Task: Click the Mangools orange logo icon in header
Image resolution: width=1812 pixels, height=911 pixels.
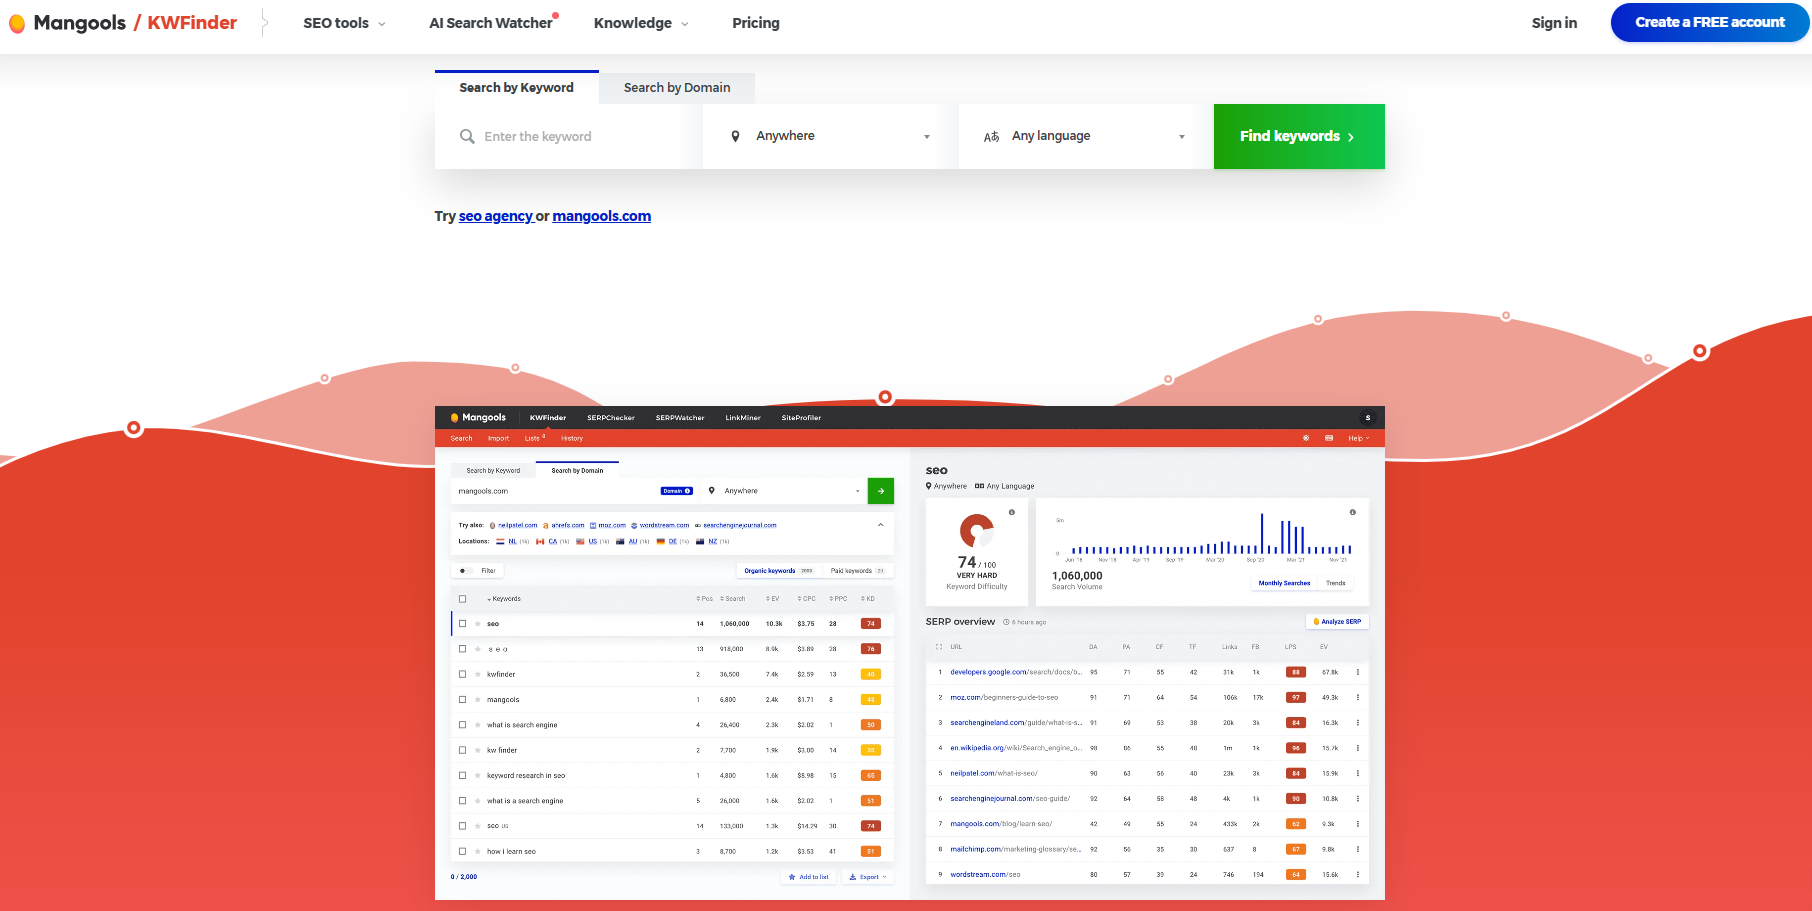Action: (x=17, y=23)
